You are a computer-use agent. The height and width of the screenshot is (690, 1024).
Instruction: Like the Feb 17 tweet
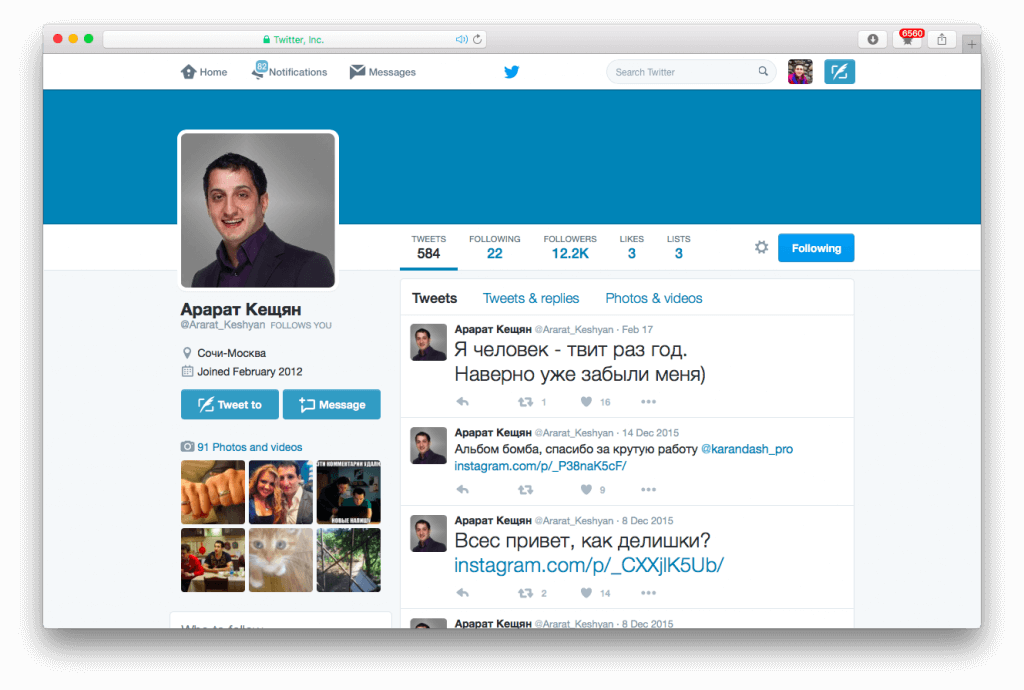click(x=586, y=401)
